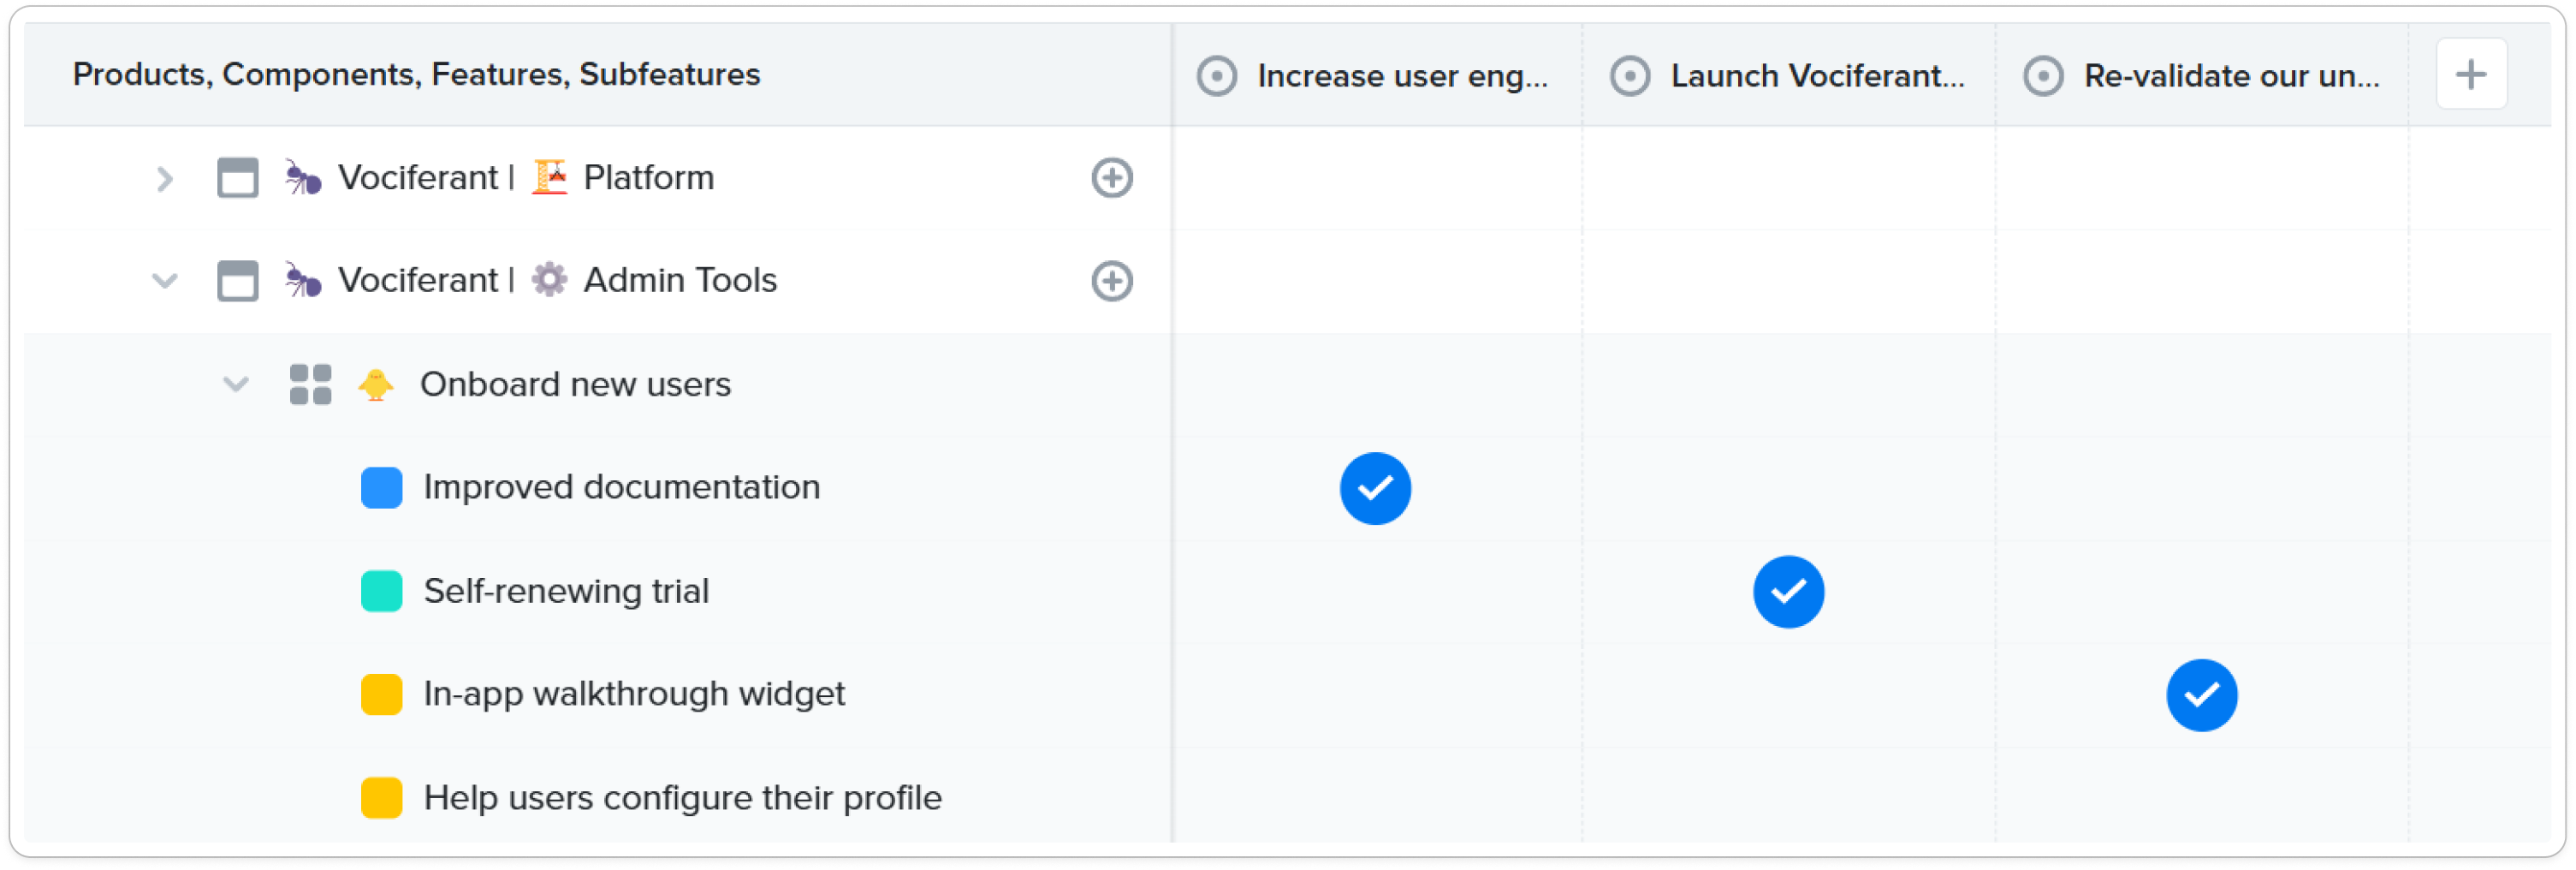Uncheck Self-renewing trial under Launch Vociferant
Image resolution: width=2576 pixels, height=870 pixels.
tap(1788, 592)
